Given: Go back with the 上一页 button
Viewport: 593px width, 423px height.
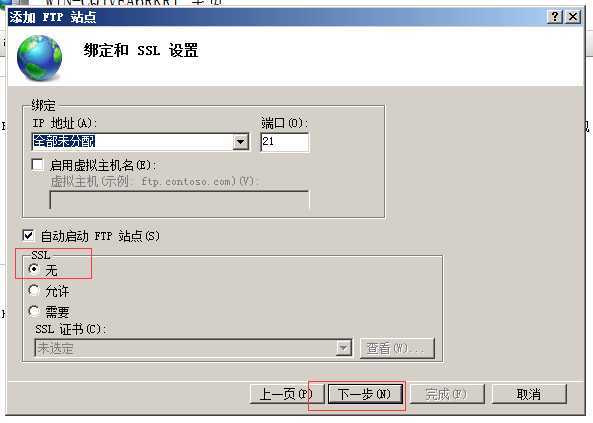Looking at the screenshot, I should 287,394.
